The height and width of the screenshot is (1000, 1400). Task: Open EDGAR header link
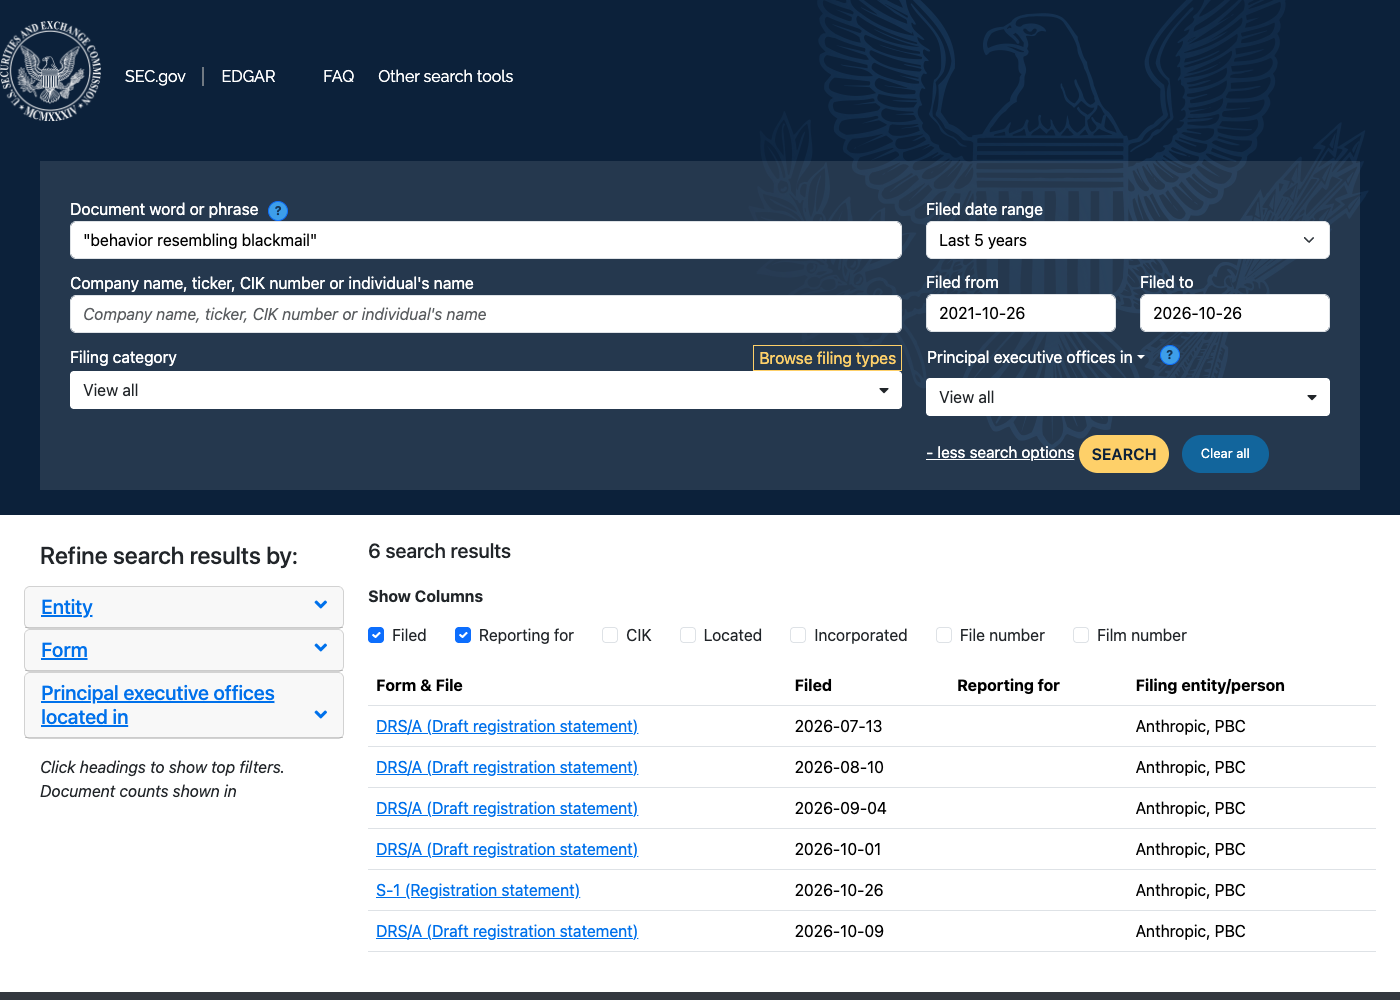[248, 76]
